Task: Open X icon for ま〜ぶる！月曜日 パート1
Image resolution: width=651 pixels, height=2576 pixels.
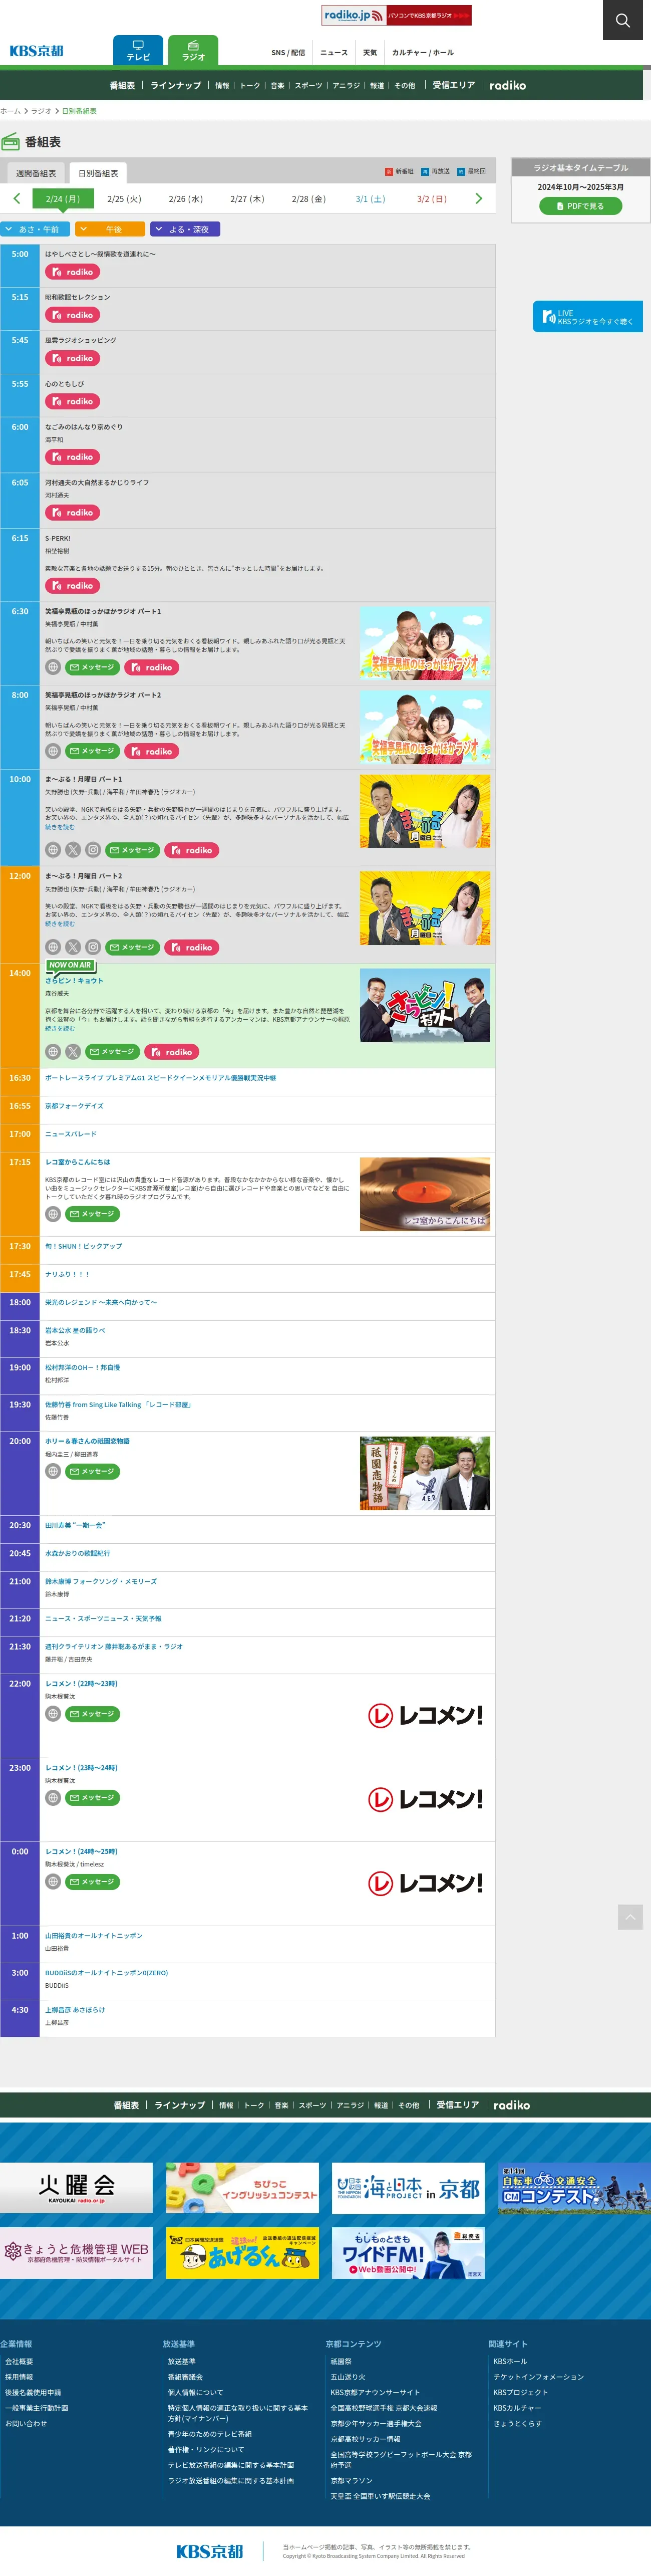Action: (73, 850)
